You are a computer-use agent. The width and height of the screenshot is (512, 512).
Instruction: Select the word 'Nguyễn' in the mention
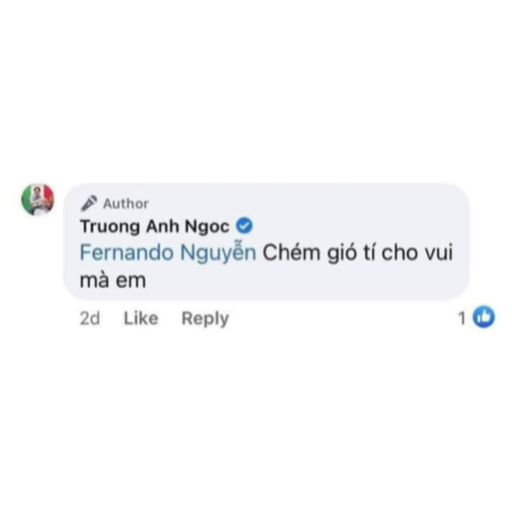coord(218,253)
